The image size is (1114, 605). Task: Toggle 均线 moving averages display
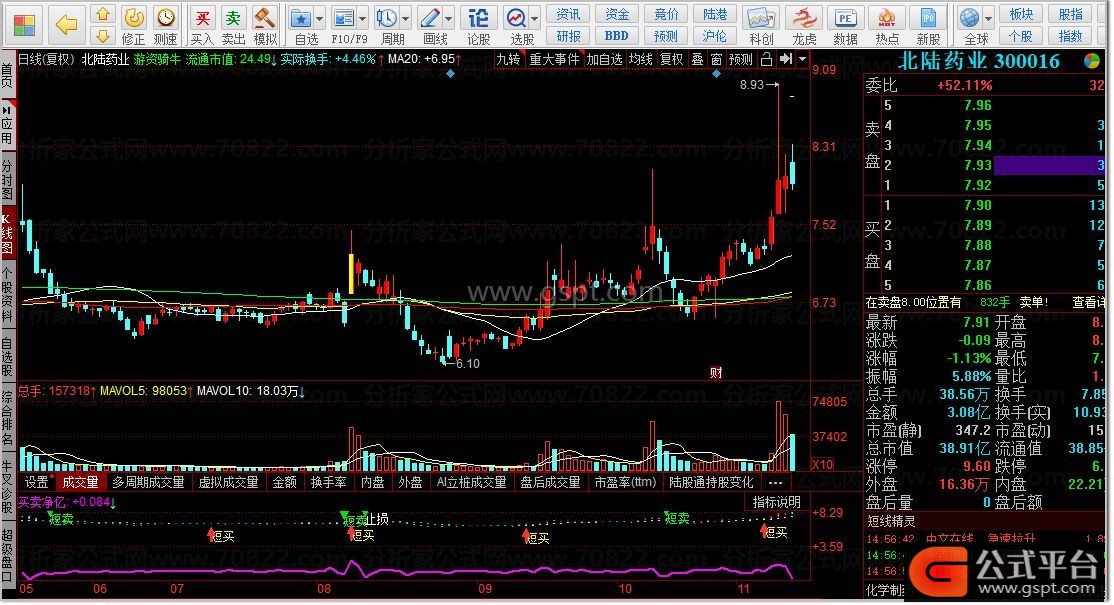tap(641, 60)
